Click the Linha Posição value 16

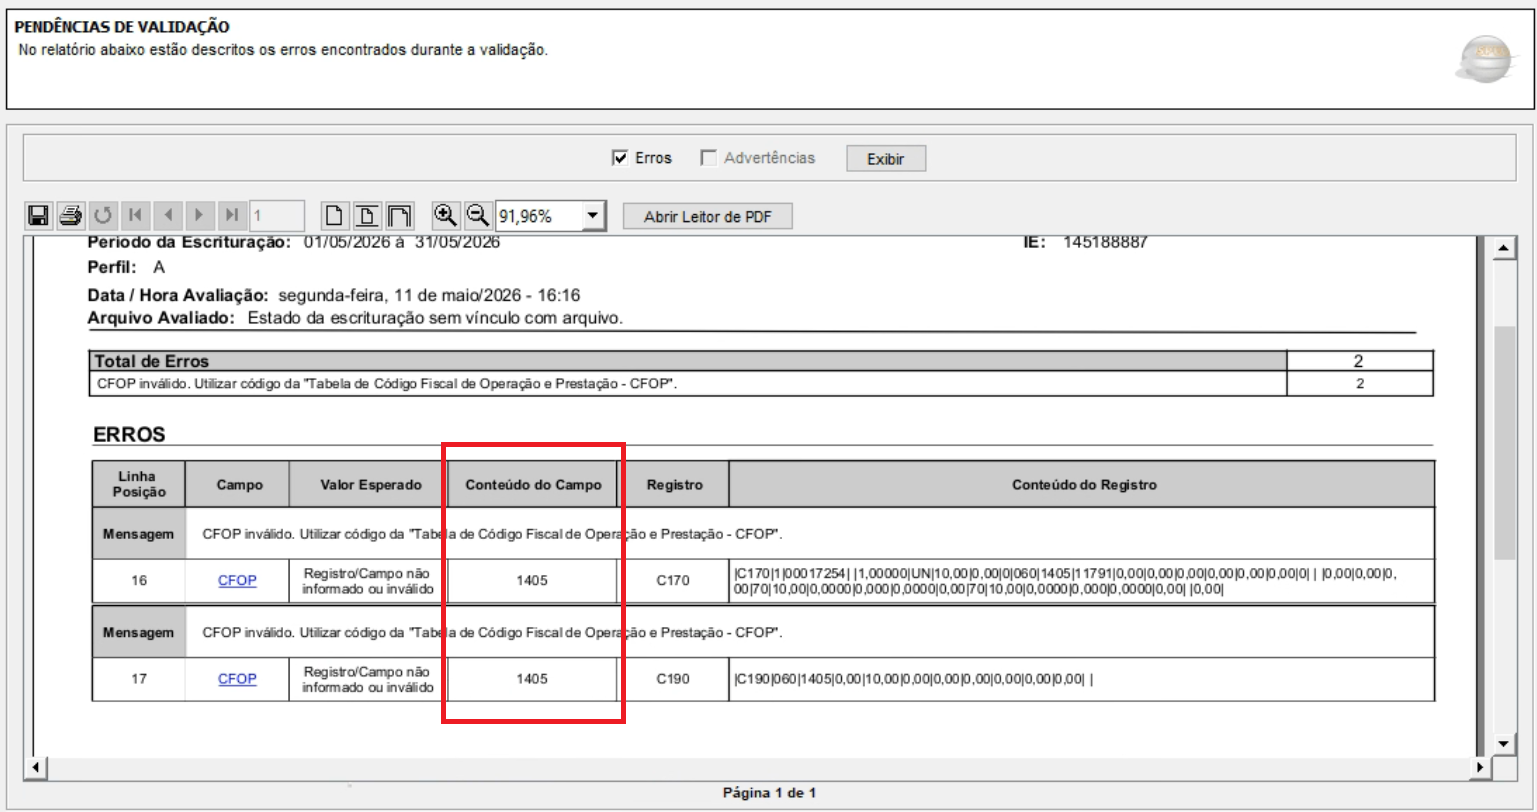click(x=139, y=579)
